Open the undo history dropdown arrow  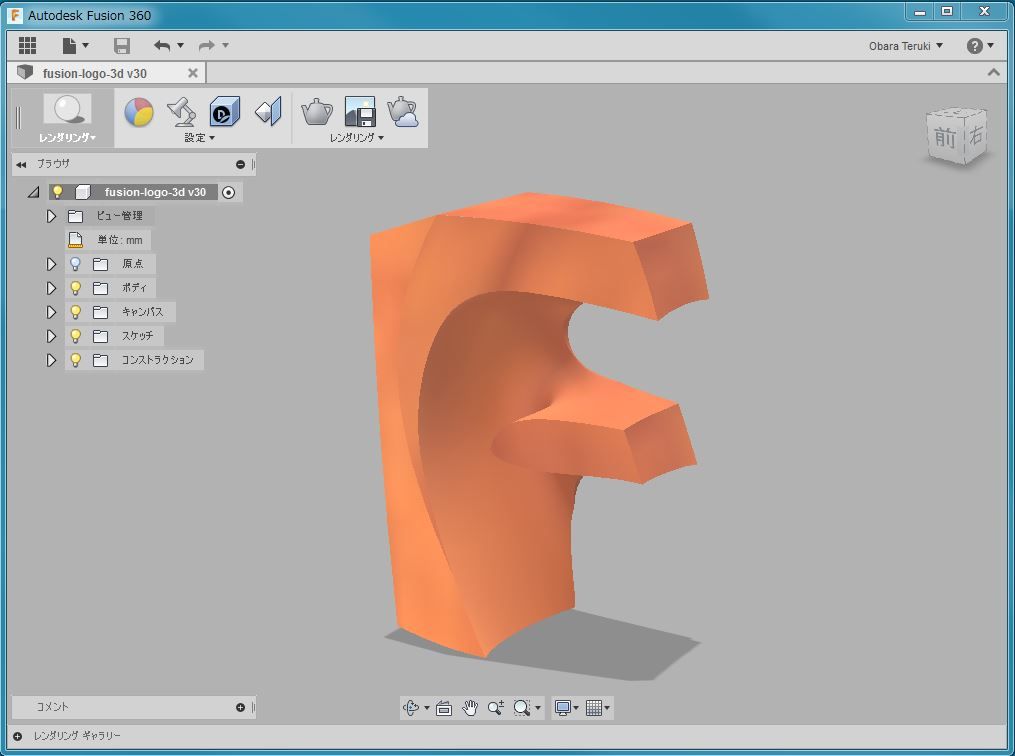(x=181, y=45)
